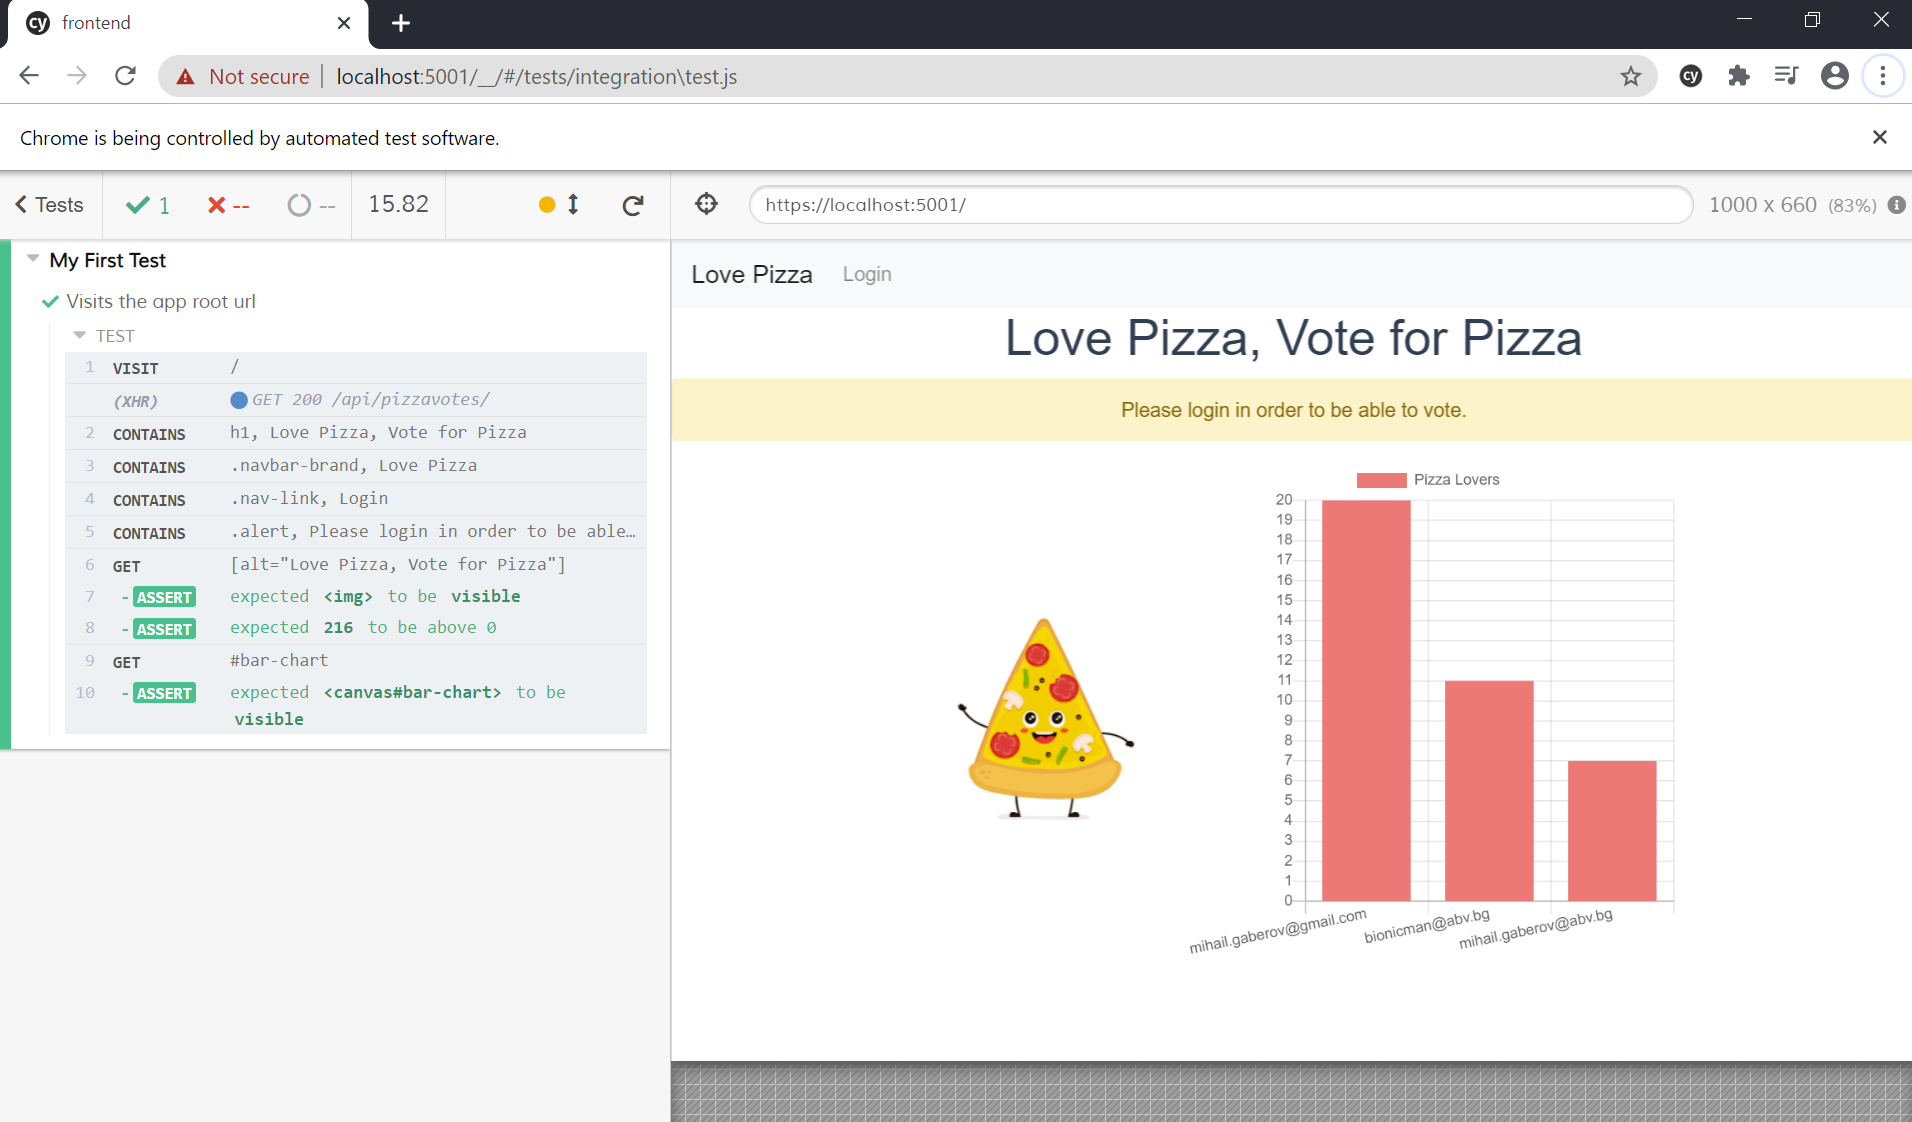Click the Love Pizza navbar brand
1912x1122 pixels.
point(752,274)
